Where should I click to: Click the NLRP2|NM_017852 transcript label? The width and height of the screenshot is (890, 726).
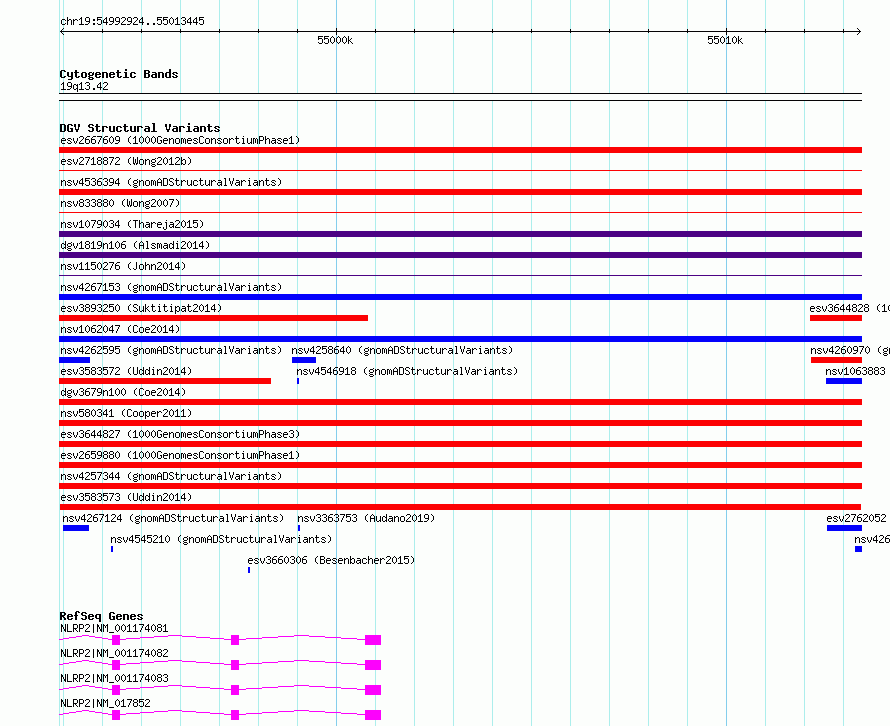click(x=105, y=703)
